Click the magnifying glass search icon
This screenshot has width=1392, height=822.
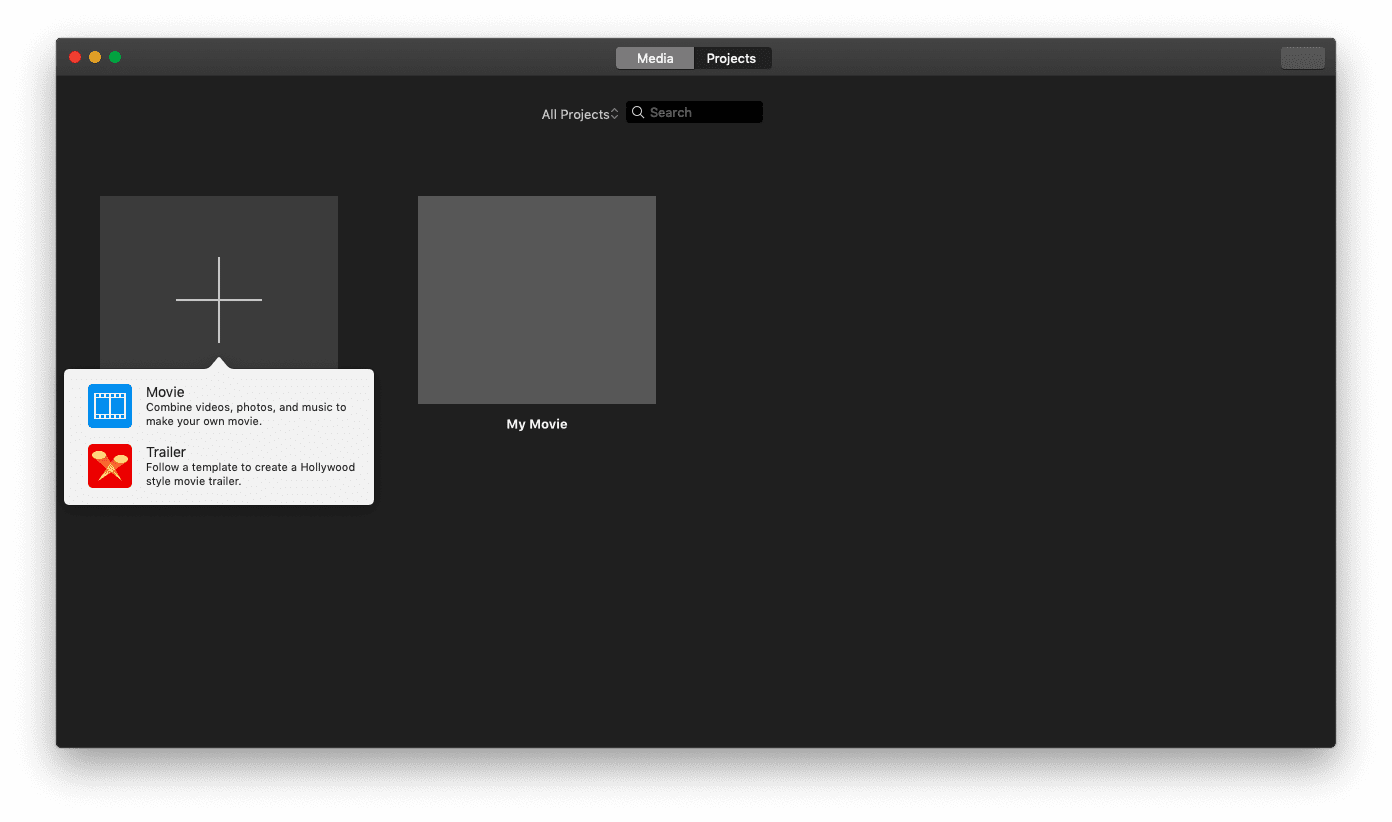click(x=638, y=113)
